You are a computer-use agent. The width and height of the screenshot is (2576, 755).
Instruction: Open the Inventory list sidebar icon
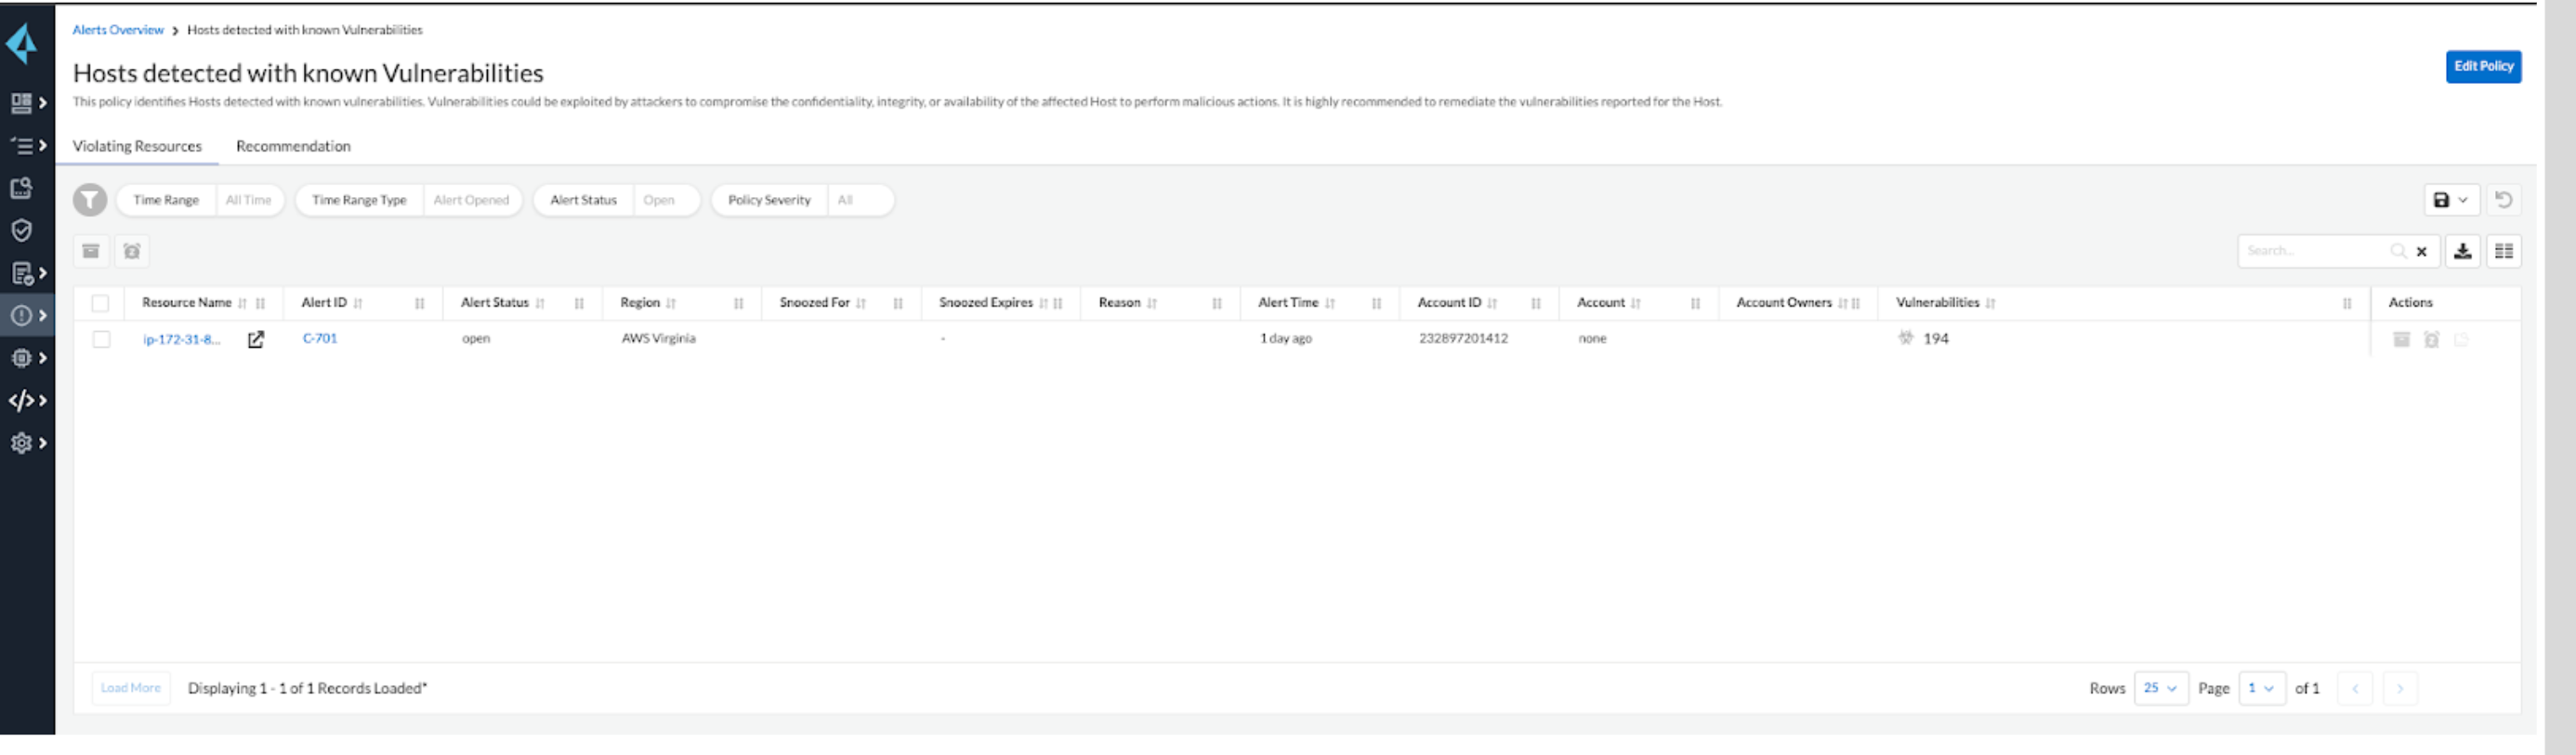coord(21,146)
